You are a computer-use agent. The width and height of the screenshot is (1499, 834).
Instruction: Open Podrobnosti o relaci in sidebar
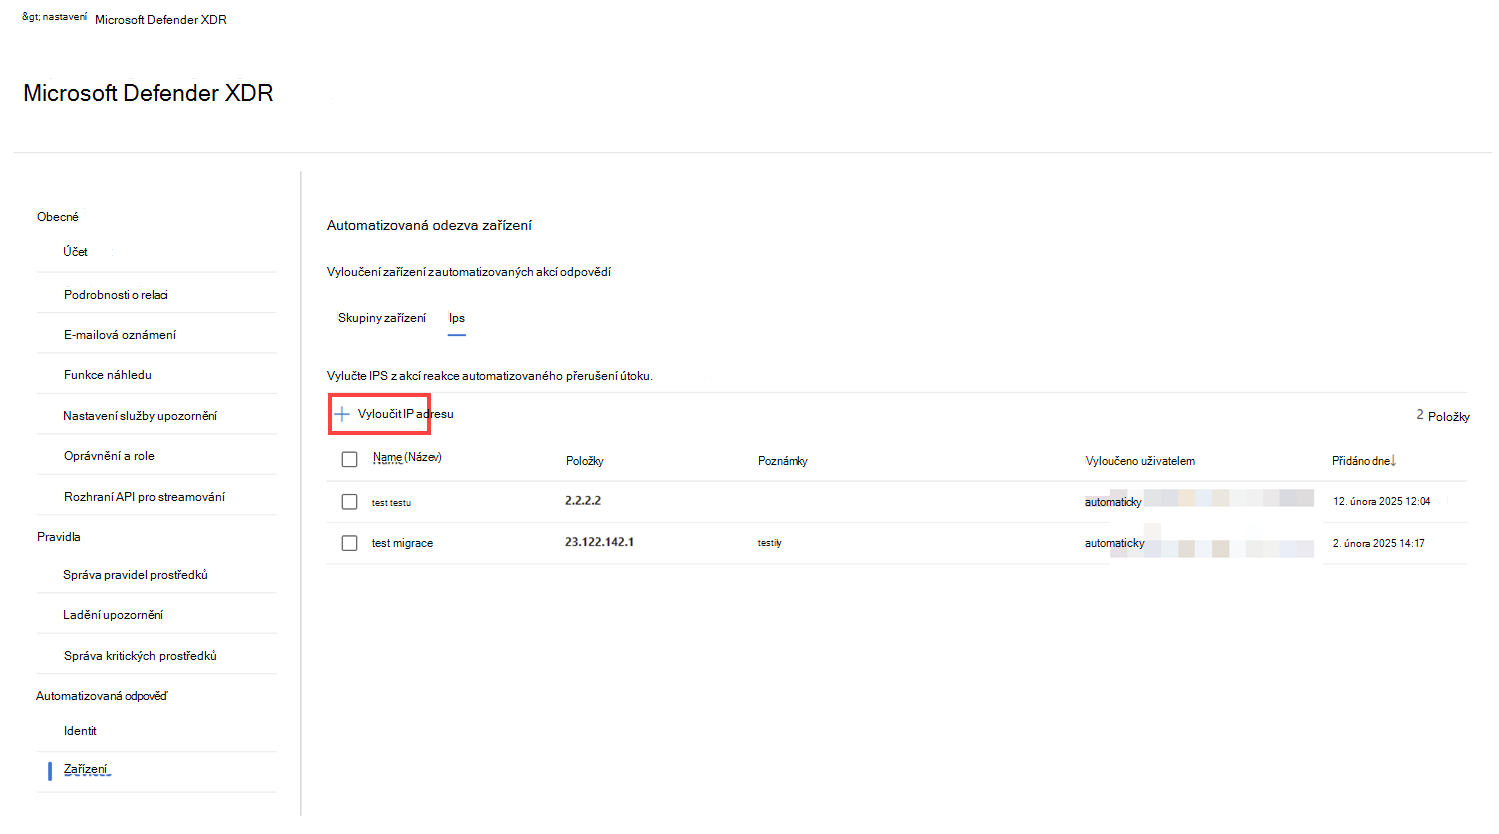[x=116, y=295]
